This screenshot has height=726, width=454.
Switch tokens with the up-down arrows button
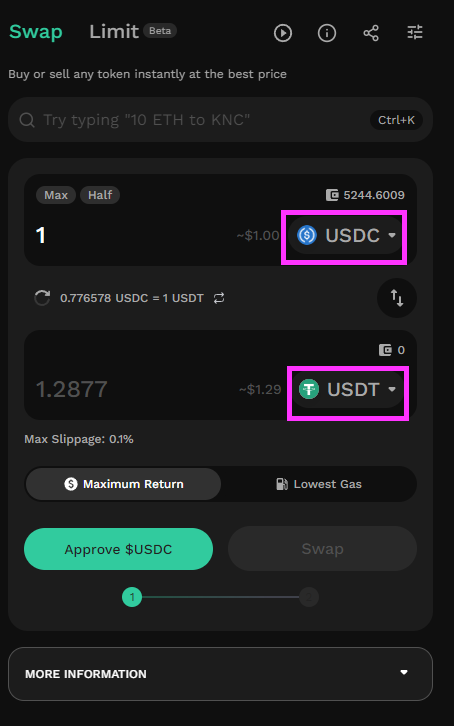tap(397, 298)
